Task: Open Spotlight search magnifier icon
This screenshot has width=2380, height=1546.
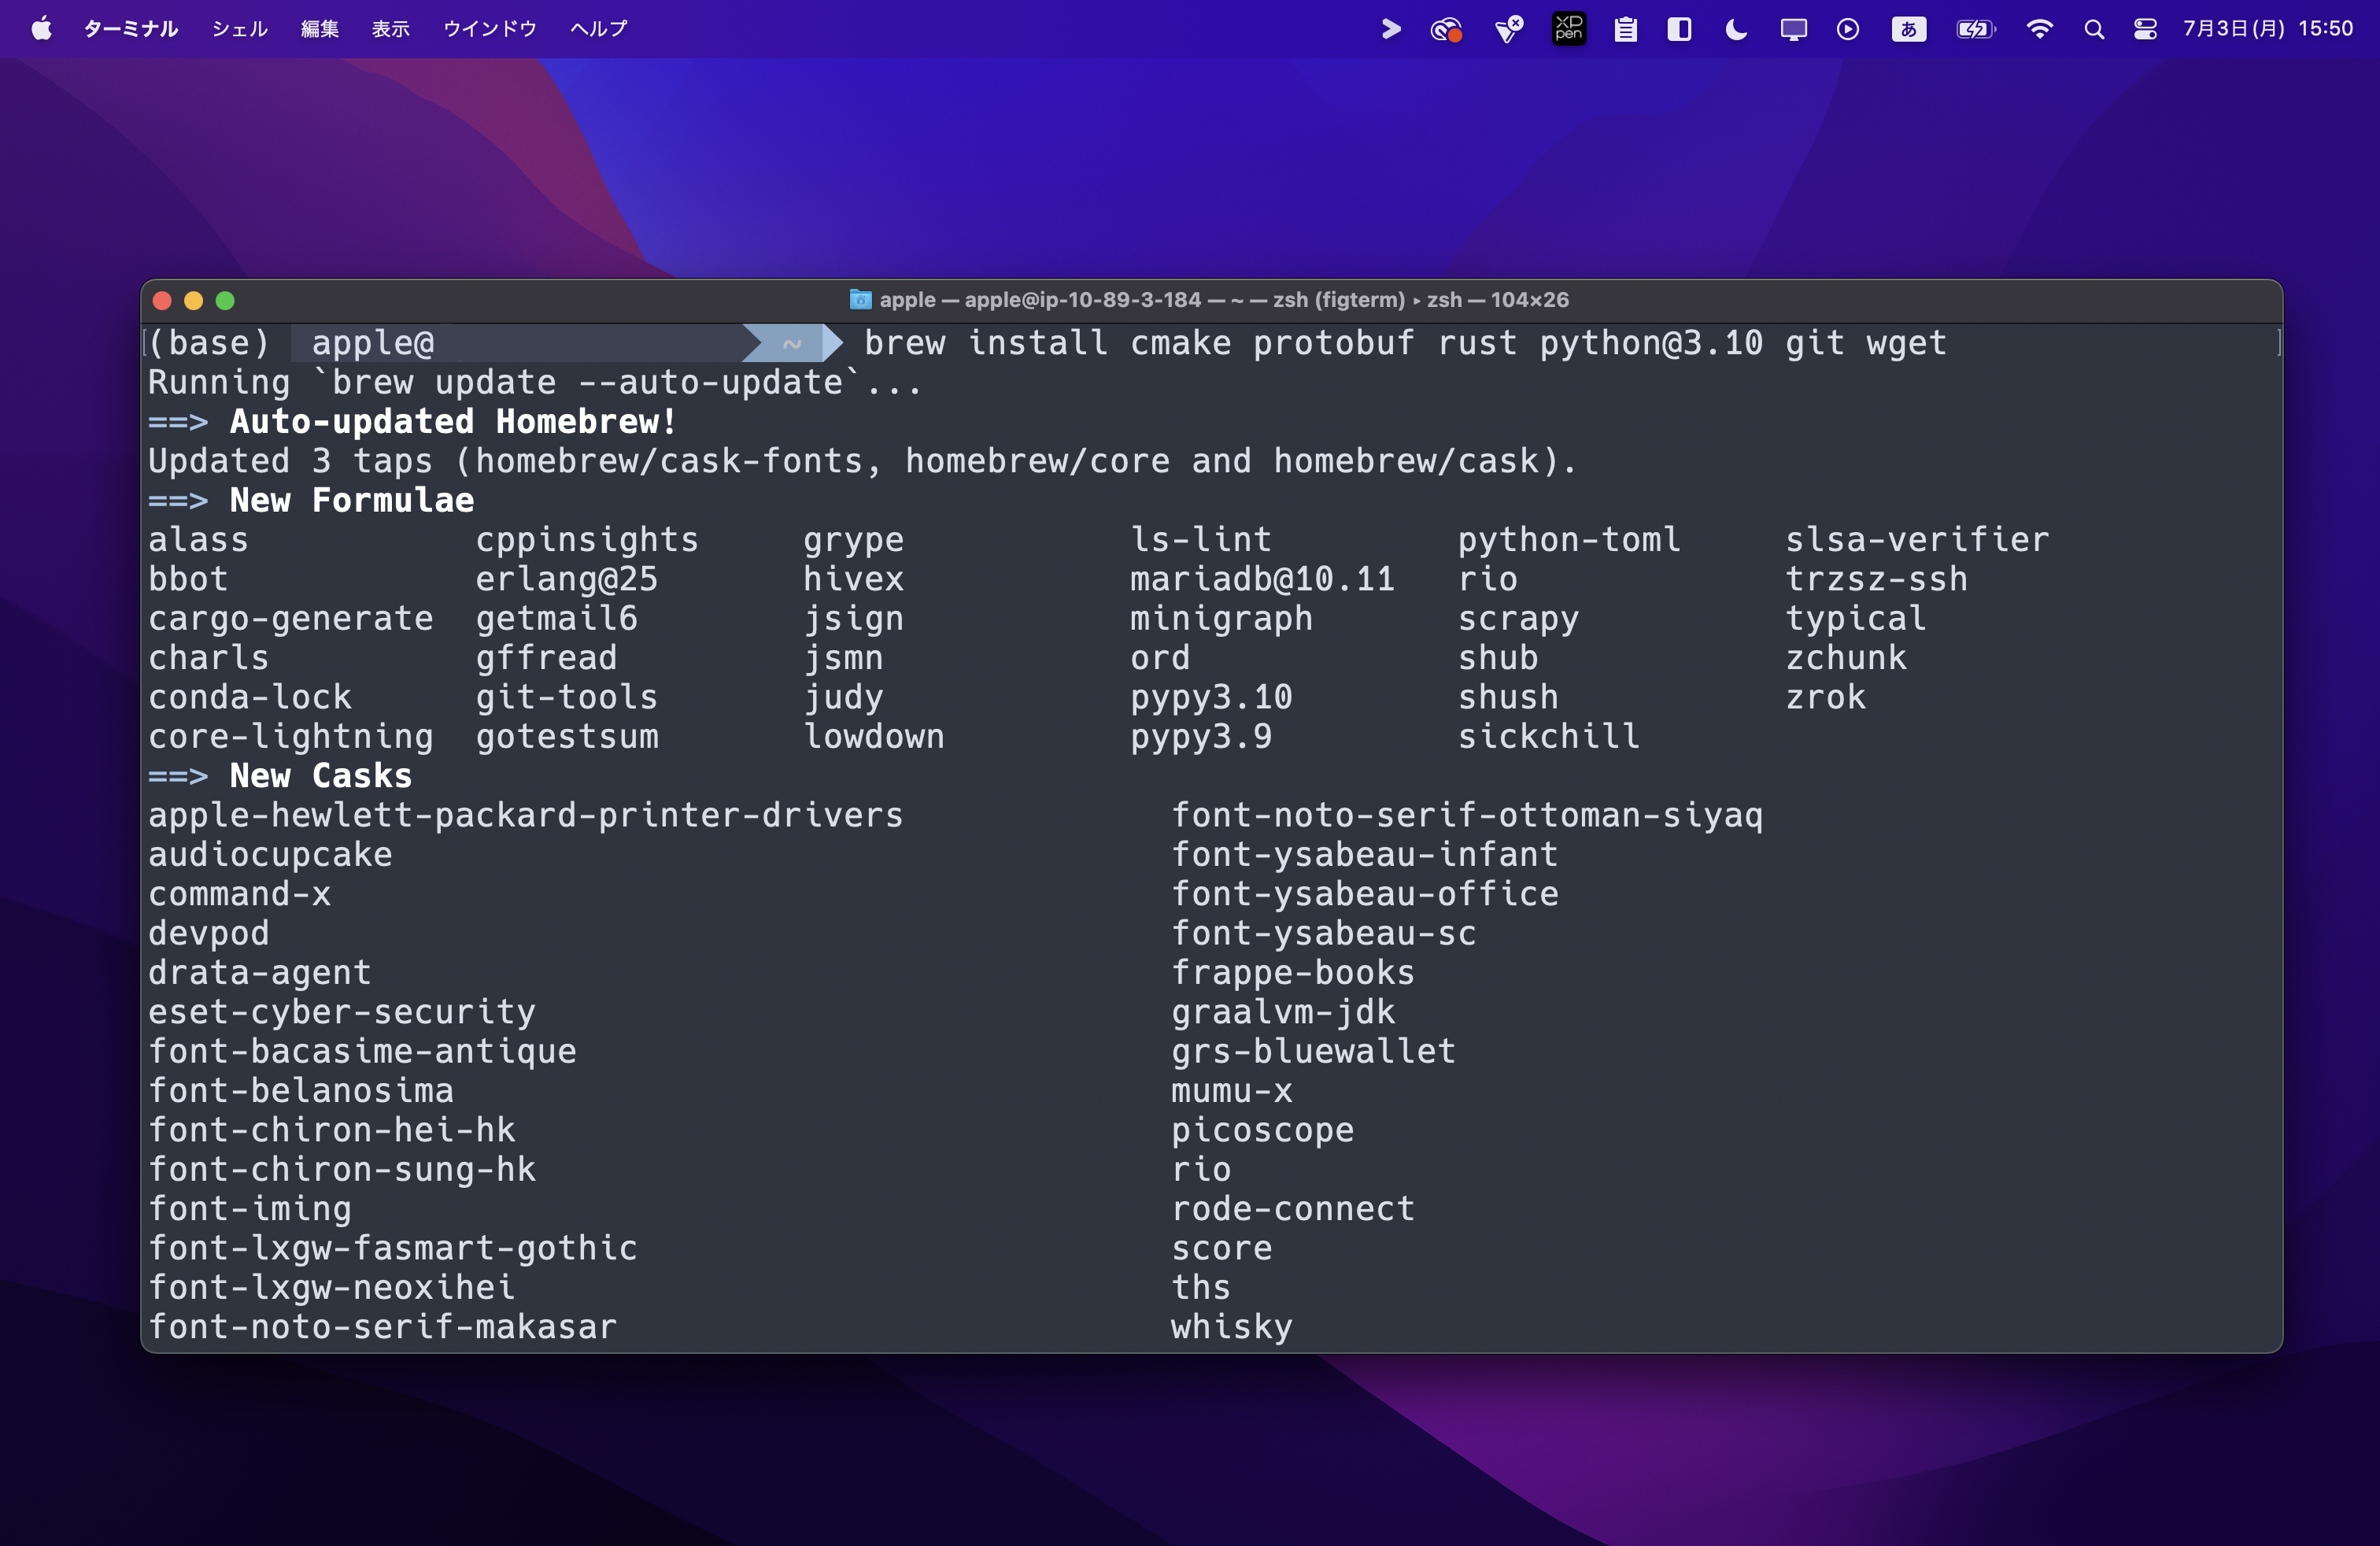Action: click(2093, 29)
